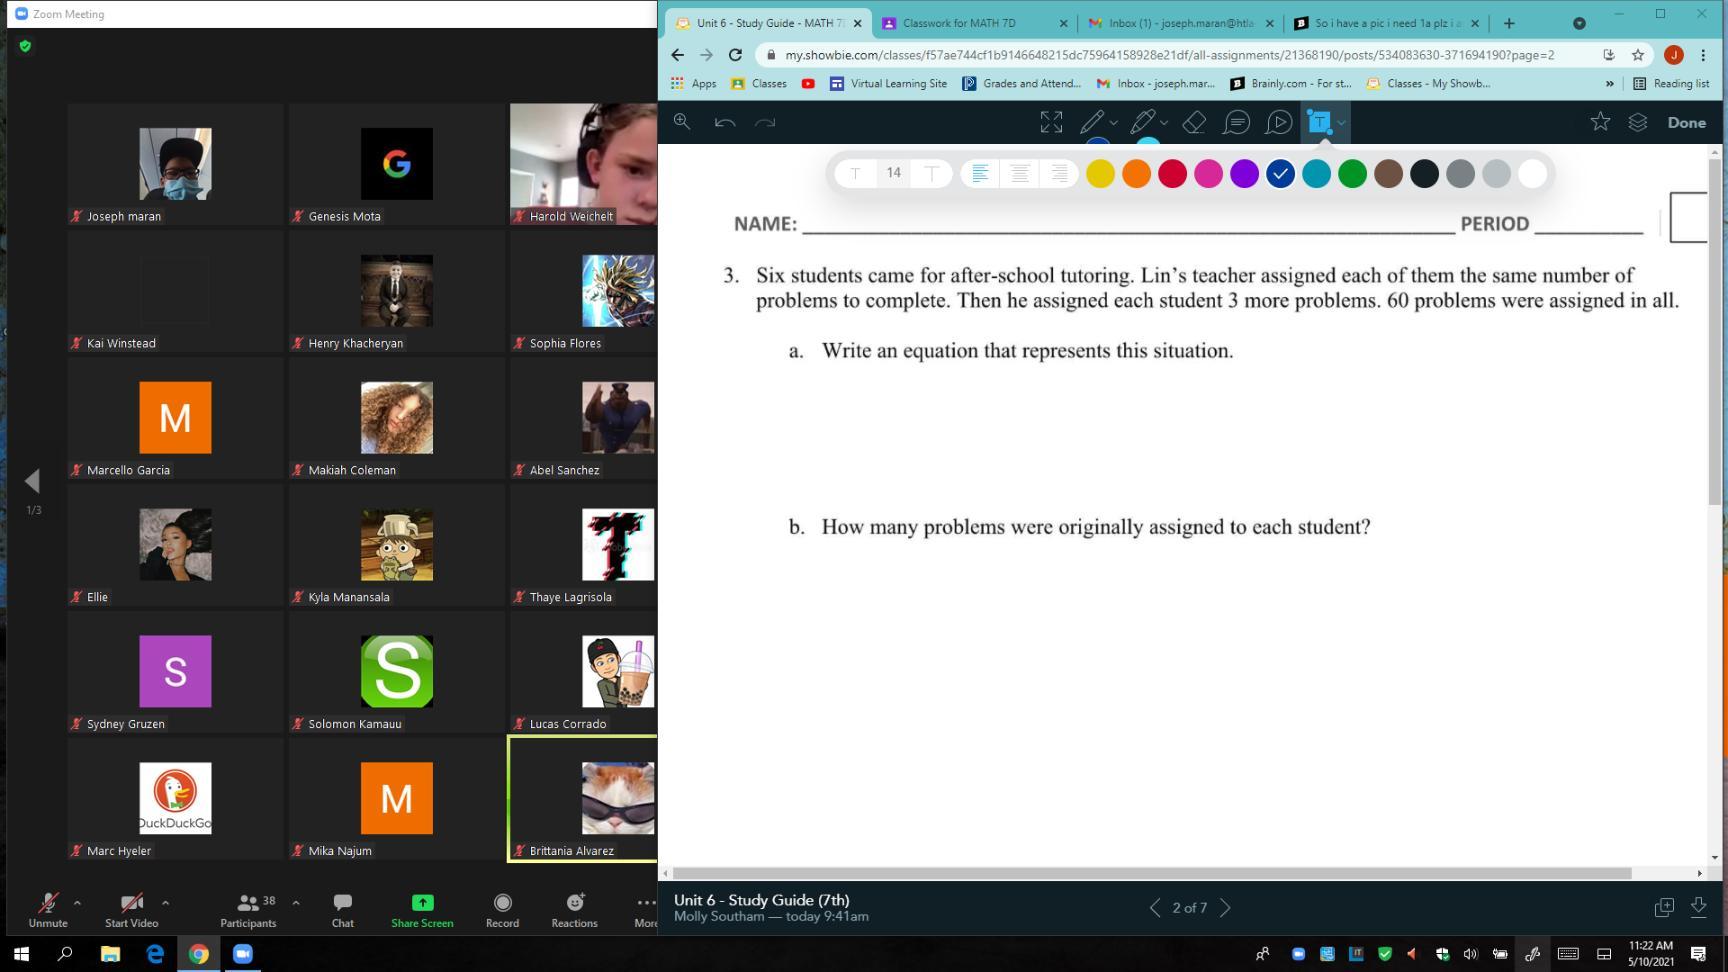This screenshot has width=1728, height=972.
Task: Open the Virtual Learning Site bookmark
Action: 888,84
